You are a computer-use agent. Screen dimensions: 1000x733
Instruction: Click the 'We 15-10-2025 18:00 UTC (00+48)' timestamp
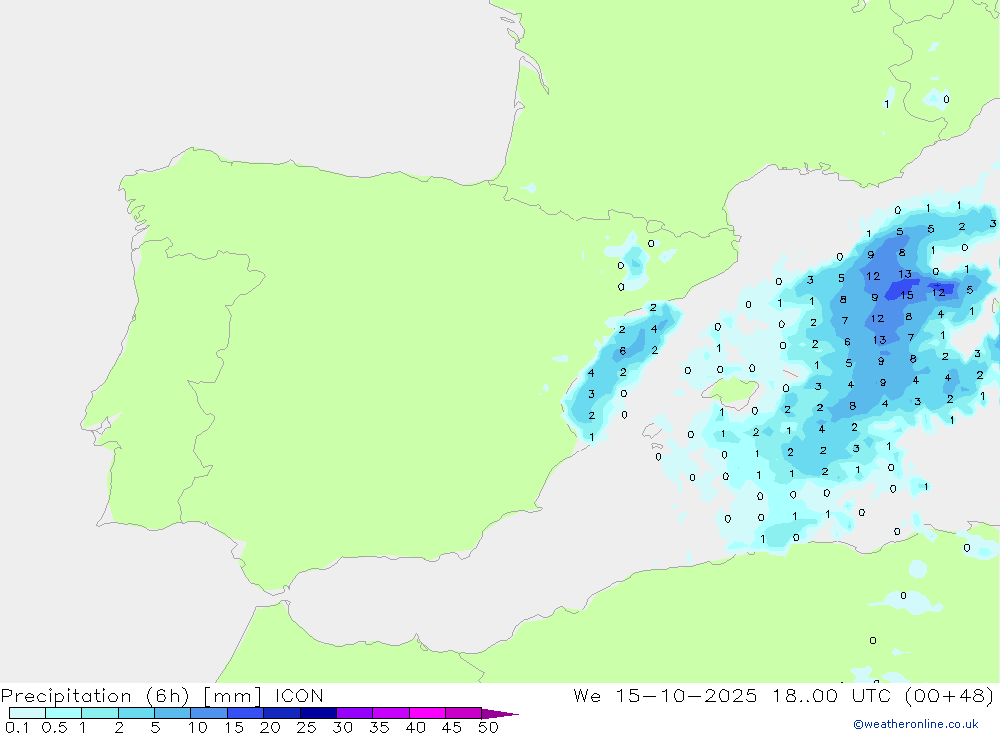784,695
